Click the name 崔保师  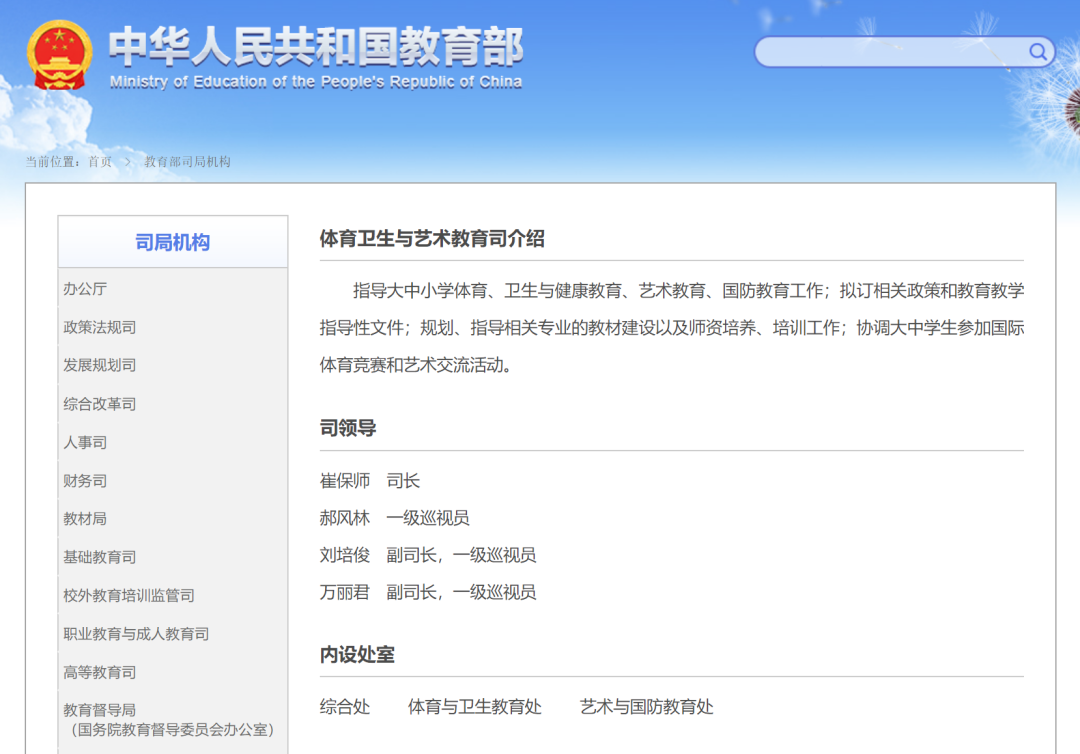click(x=345, y=481)
